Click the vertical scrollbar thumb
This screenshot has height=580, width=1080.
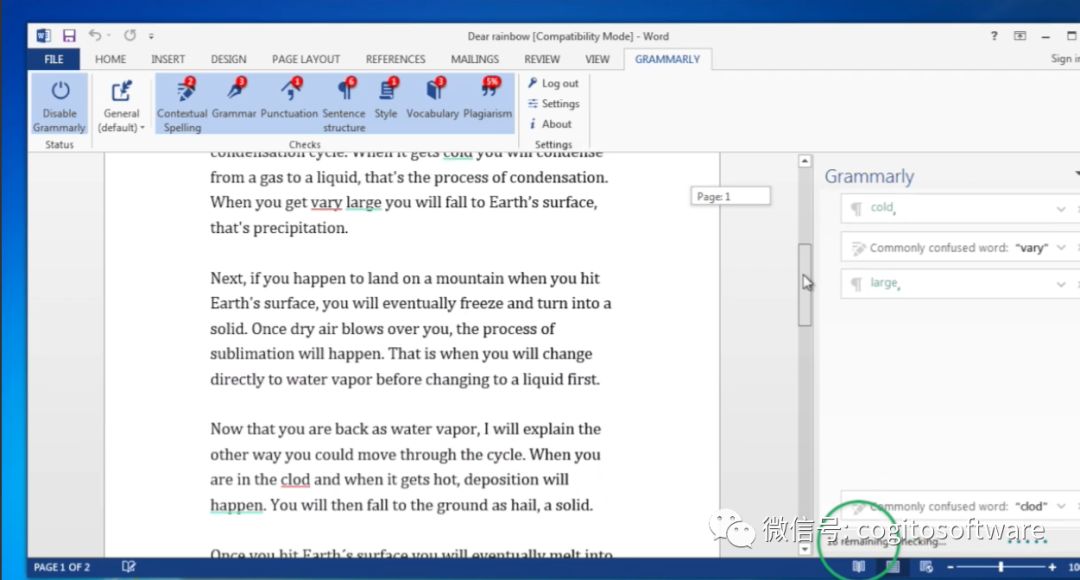pos(804,284)
